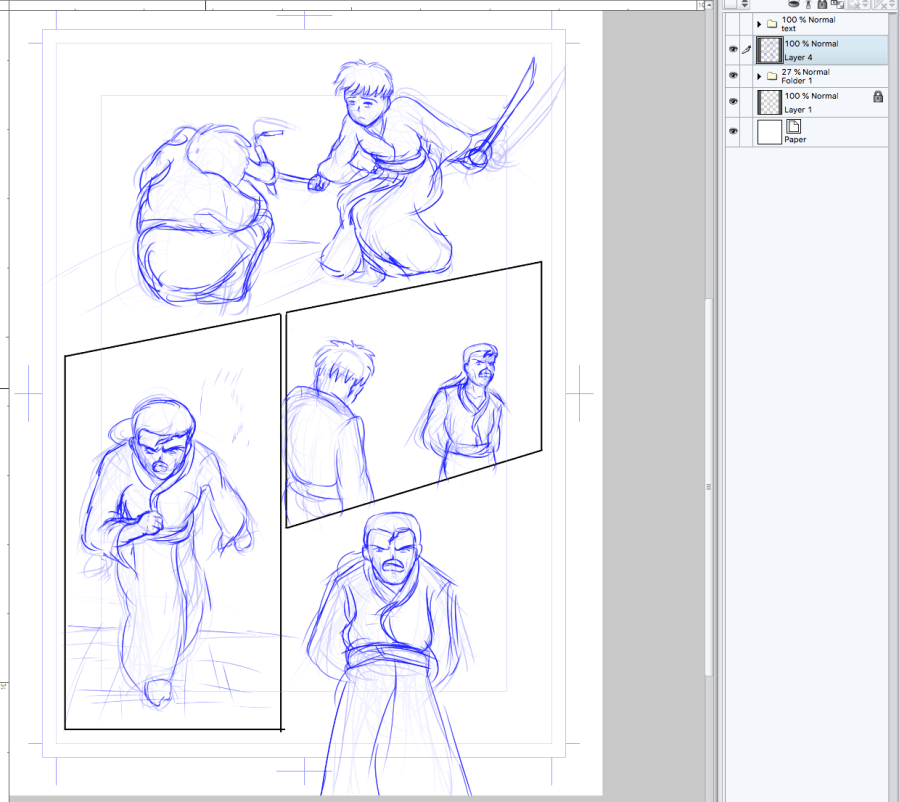The image size is (899, 802).
Task: Click the canvas vertical scrollbar
Action: (709, 400)
